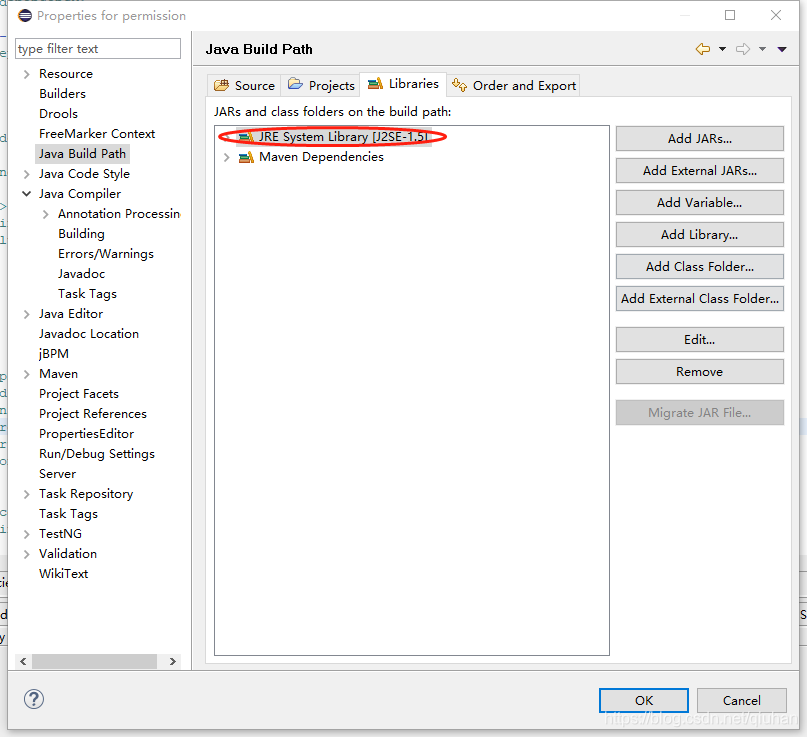This screenshot has height=737, width=807.
Task: Click the Maven Dependencies library icon
Action: coord(246,157)
